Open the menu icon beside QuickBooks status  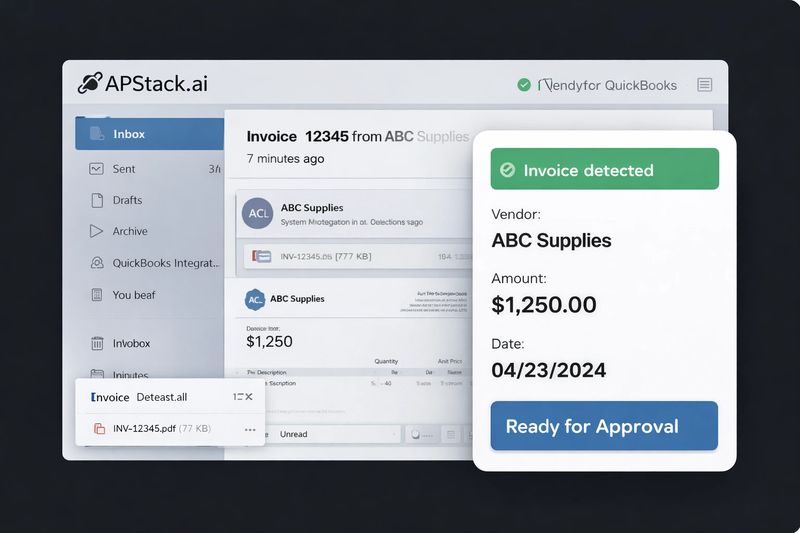pos(705,85)
